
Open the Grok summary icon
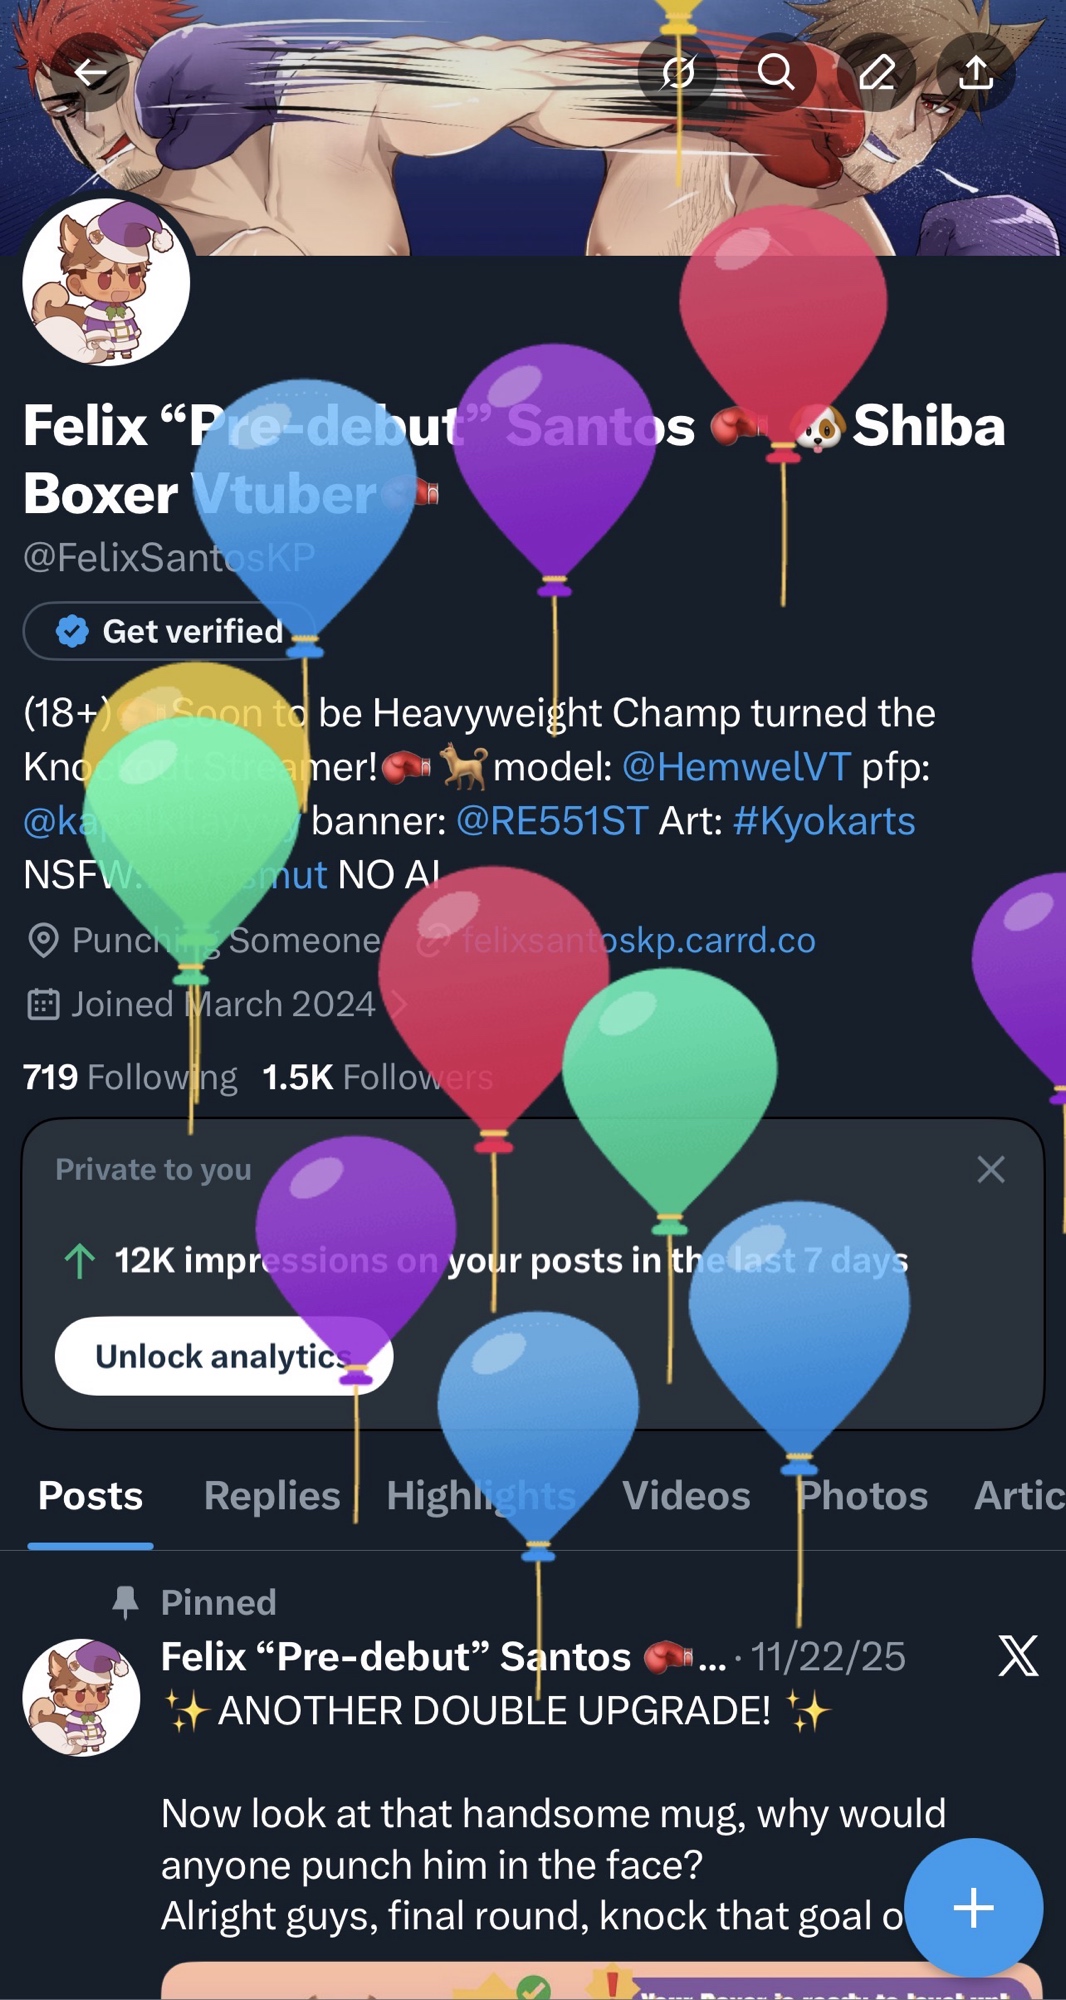(677, 72)
